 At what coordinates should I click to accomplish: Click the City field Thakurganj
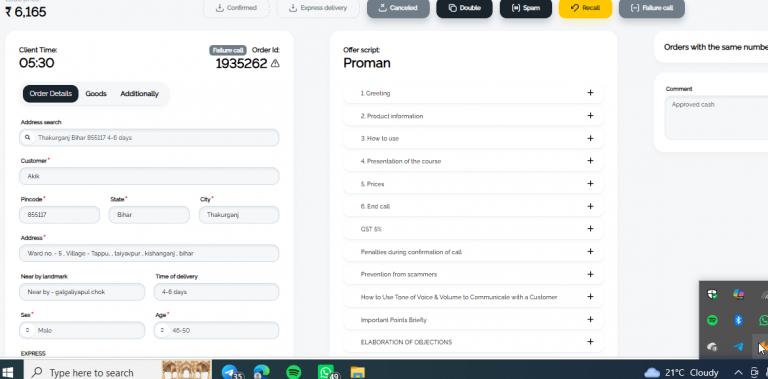pos(239,214)
